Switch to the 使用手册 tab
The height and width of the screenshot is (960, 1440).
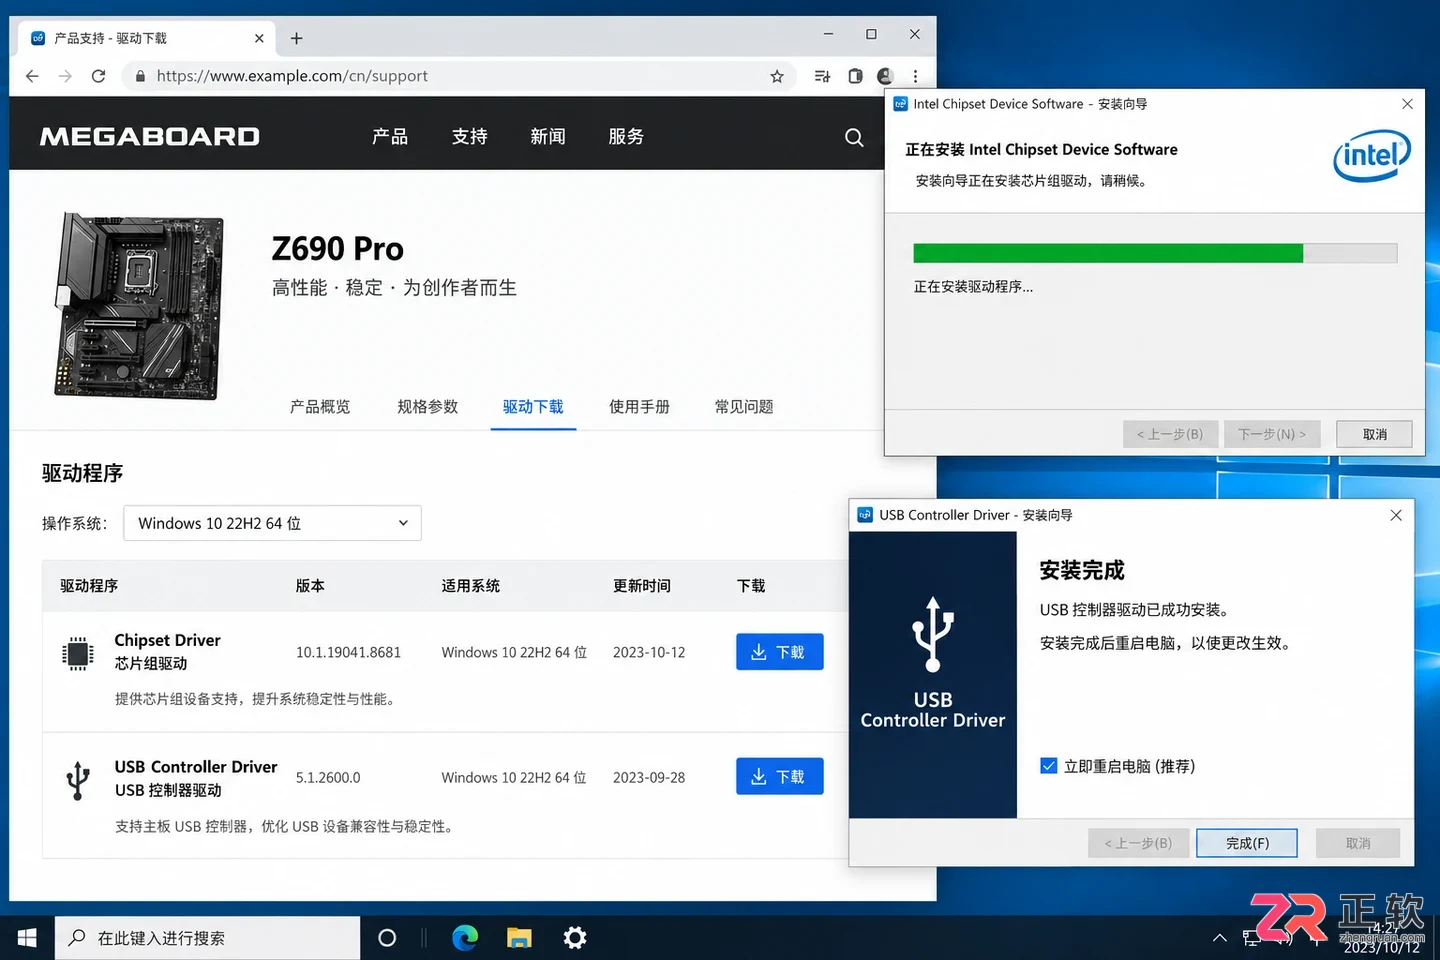click(x=640, y=407)
